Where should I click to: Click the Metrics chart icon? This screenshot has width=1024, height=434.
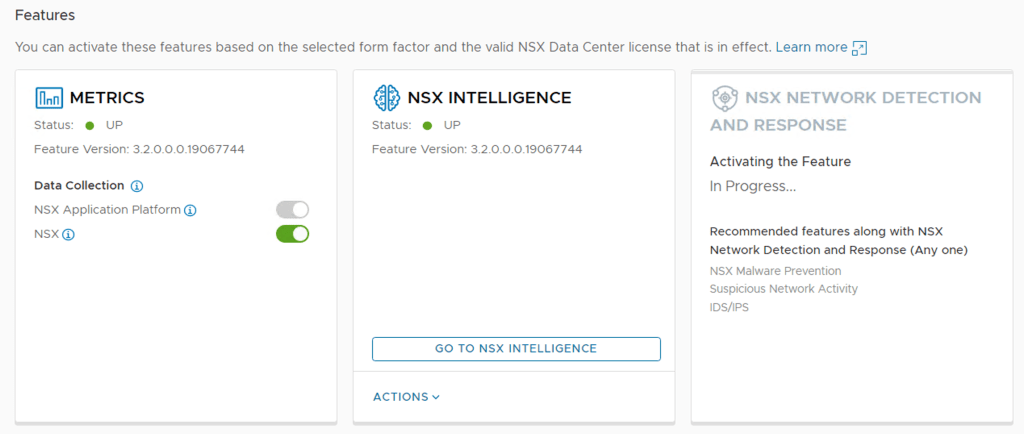tap(49, 98)
